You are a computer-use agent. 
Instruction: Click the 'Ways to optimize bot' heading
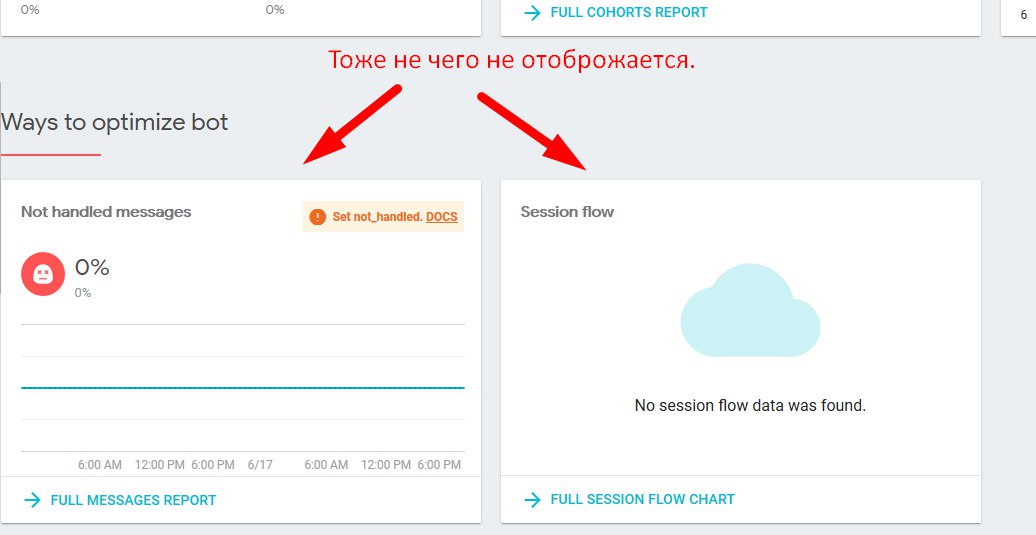point(114,122)
